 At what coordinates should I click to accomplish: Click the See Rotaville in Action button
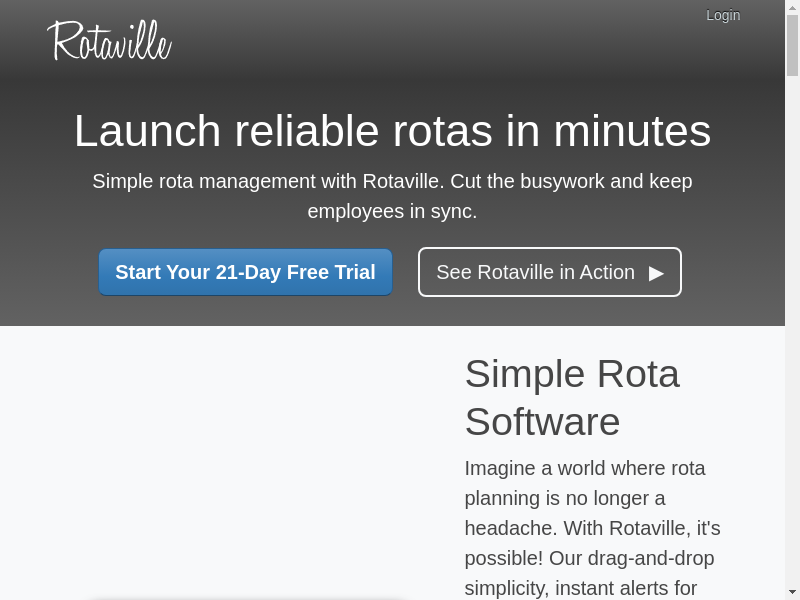click(549, 272)
